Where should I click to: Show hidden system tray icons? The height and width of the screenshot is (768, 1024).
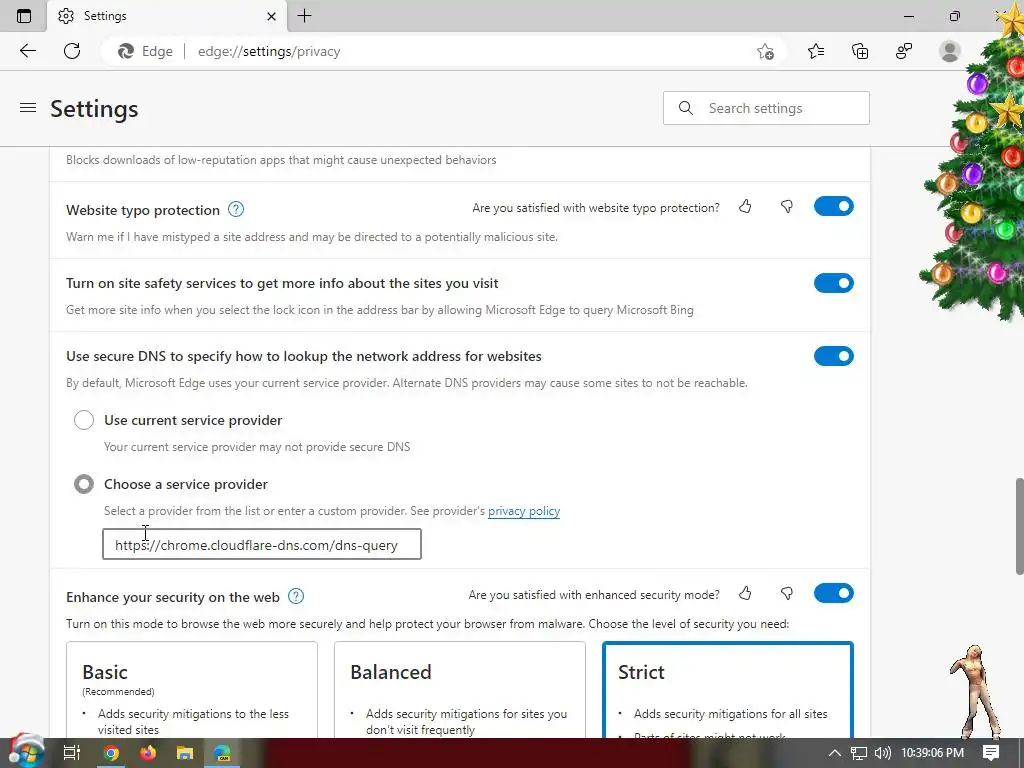(835, 753)
